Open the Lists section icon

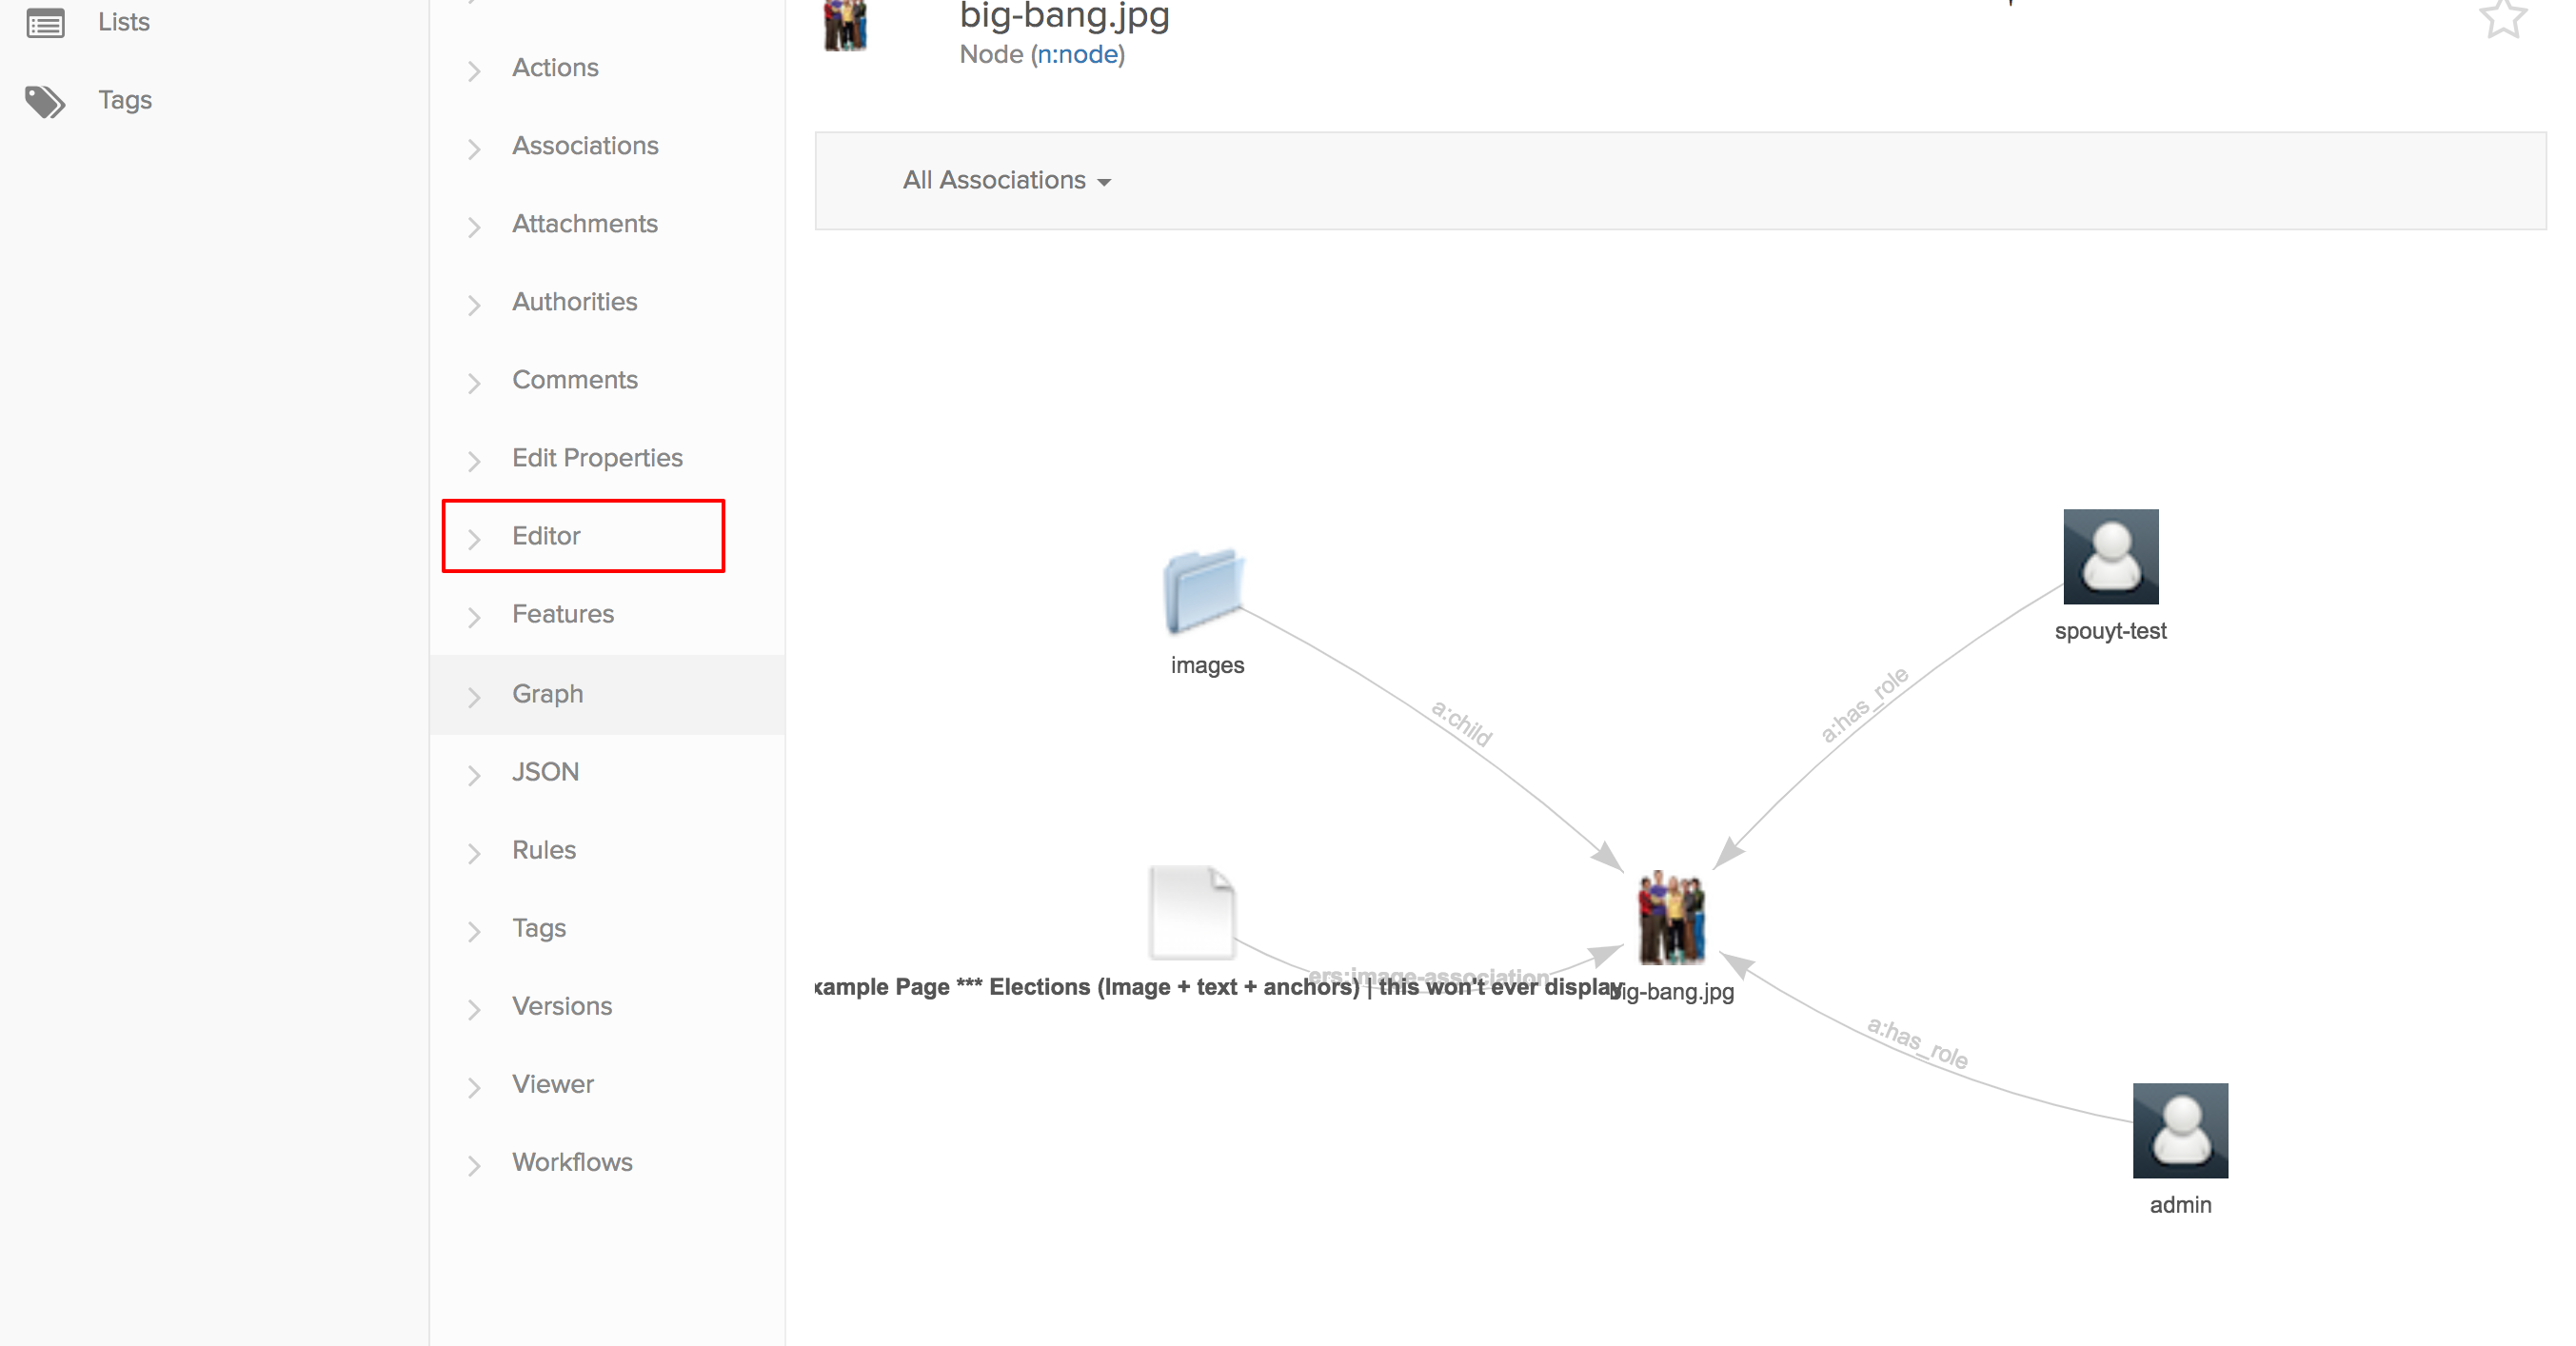click(45, 22)
